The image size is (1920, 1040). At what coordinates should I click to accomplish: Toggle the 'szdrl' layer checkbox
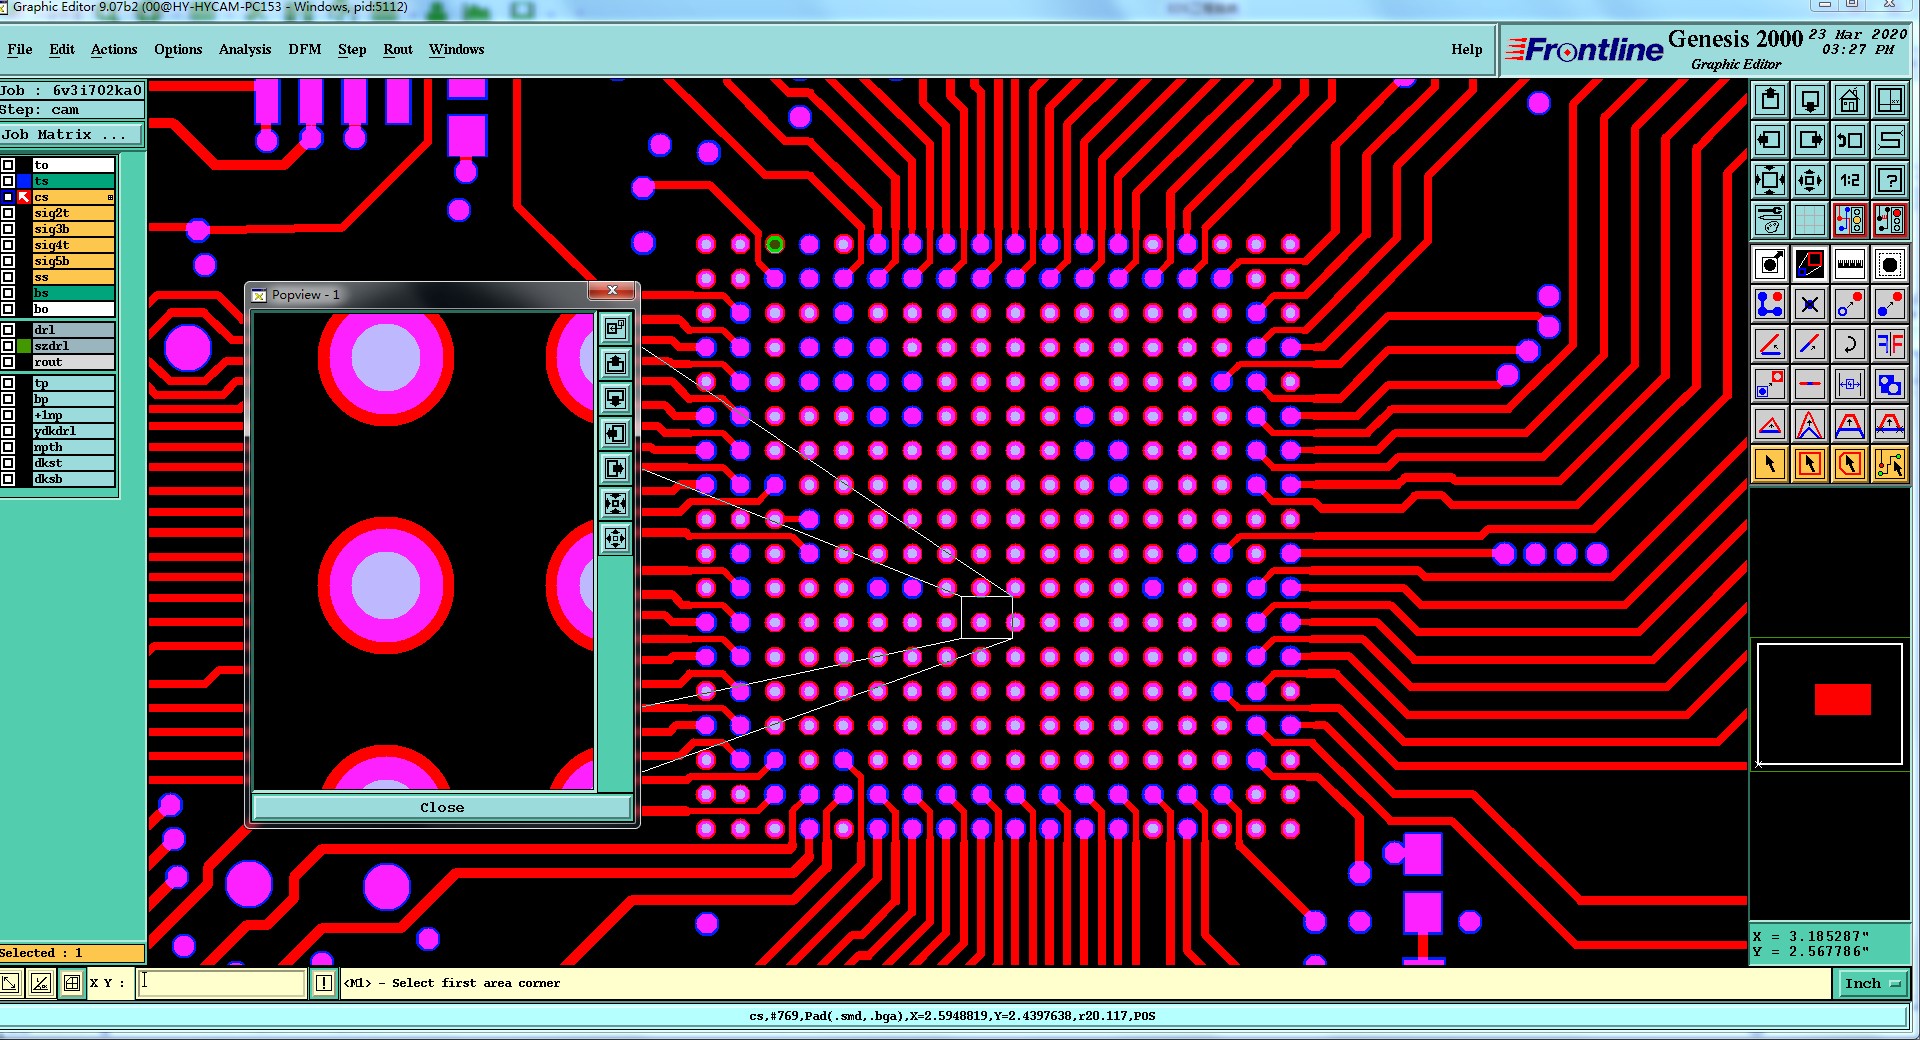pos(8,346)
